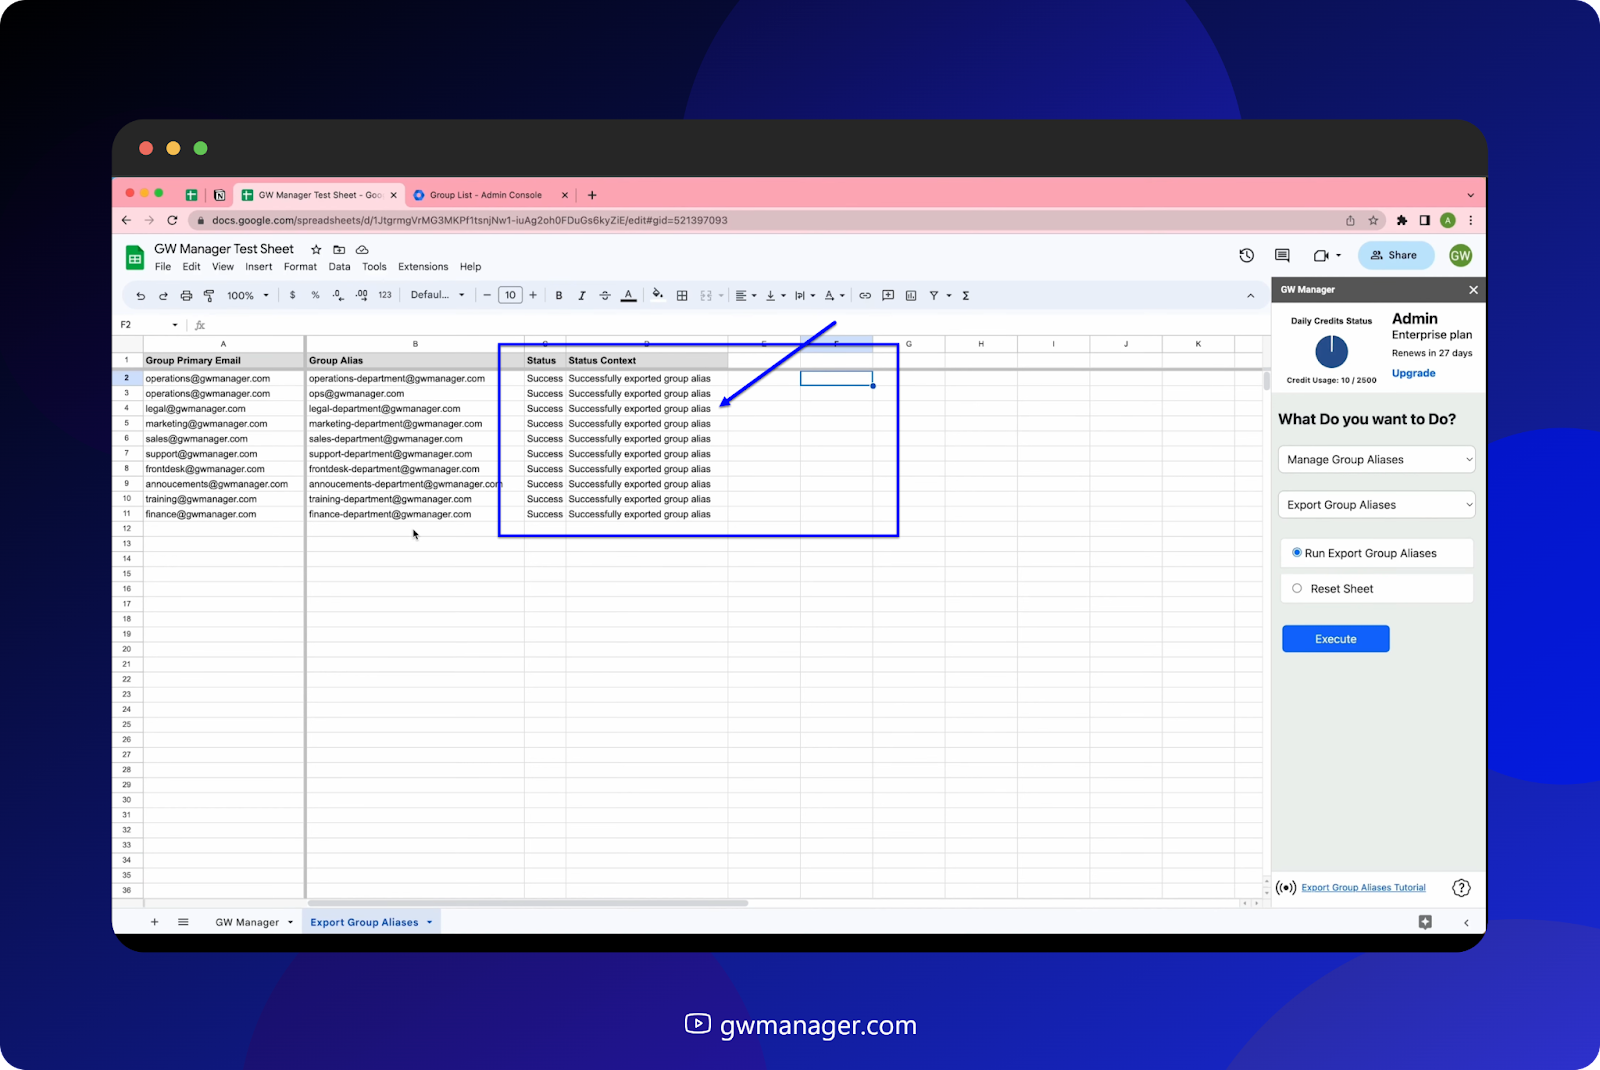This screenshot has height=1070, width=1600.
Task: Click the font size input field
Action: tap(510, 295)
